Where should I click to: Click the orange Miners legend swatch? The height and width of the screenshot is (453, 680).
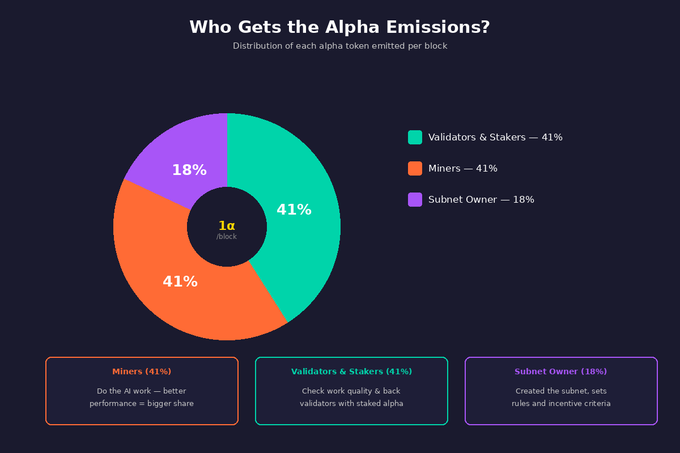415,168
